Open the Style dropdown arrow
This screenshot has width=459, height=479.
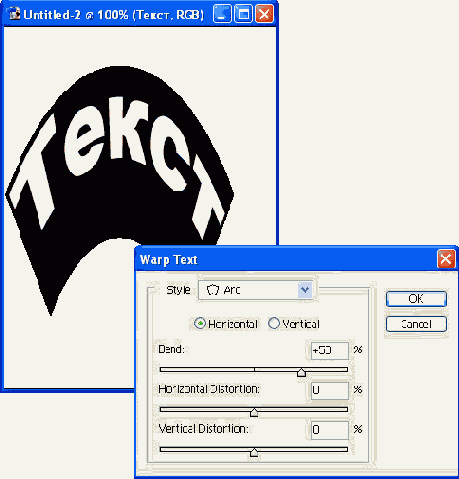(305, 290)
